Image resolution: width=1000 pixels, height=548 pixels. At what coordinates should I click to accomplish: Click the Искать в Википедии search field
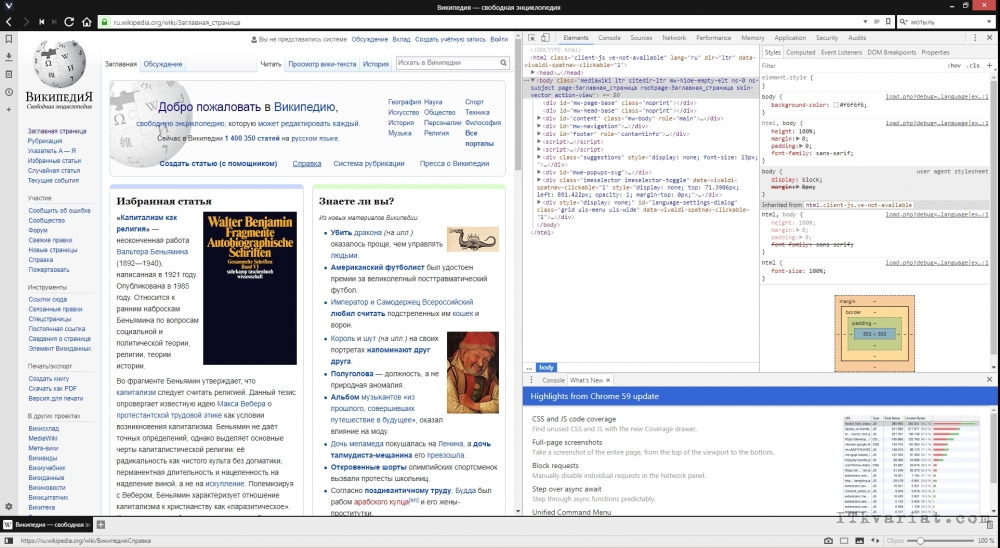(x=447, y=63)
